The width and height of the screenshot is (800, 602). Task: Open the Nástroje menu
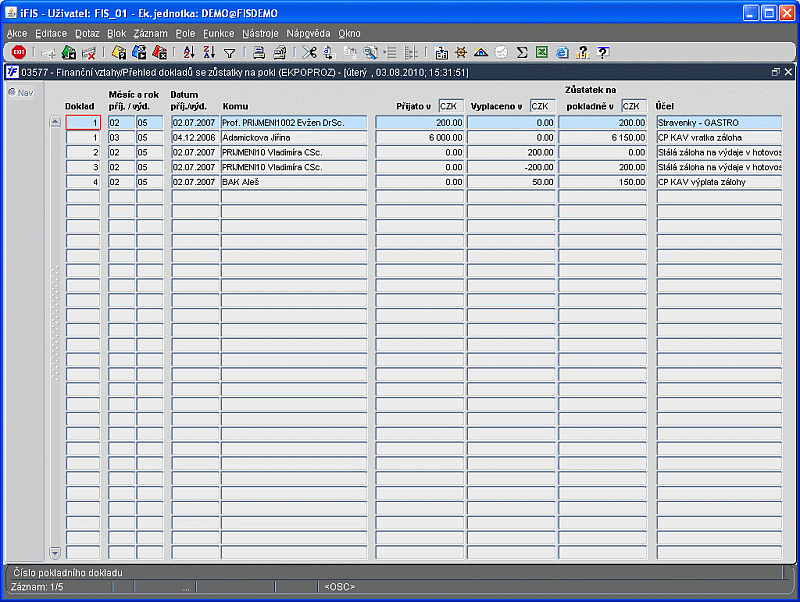pos(260,33)
